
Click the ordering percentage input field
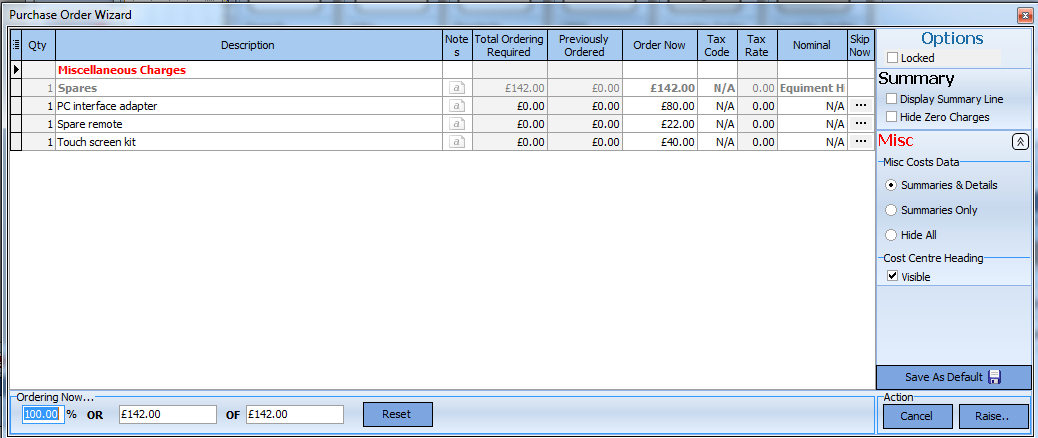coord(42,414)
